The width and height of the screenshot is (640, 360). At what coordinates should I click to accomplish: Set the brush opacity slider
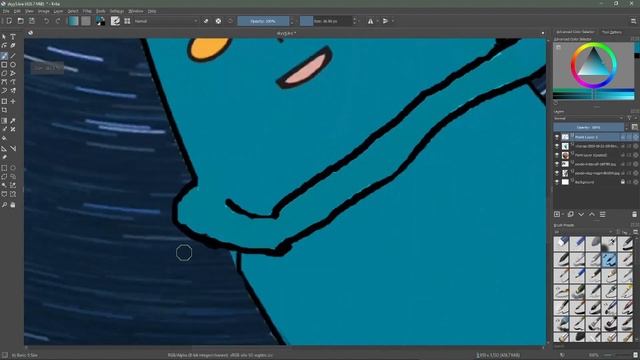263,21
